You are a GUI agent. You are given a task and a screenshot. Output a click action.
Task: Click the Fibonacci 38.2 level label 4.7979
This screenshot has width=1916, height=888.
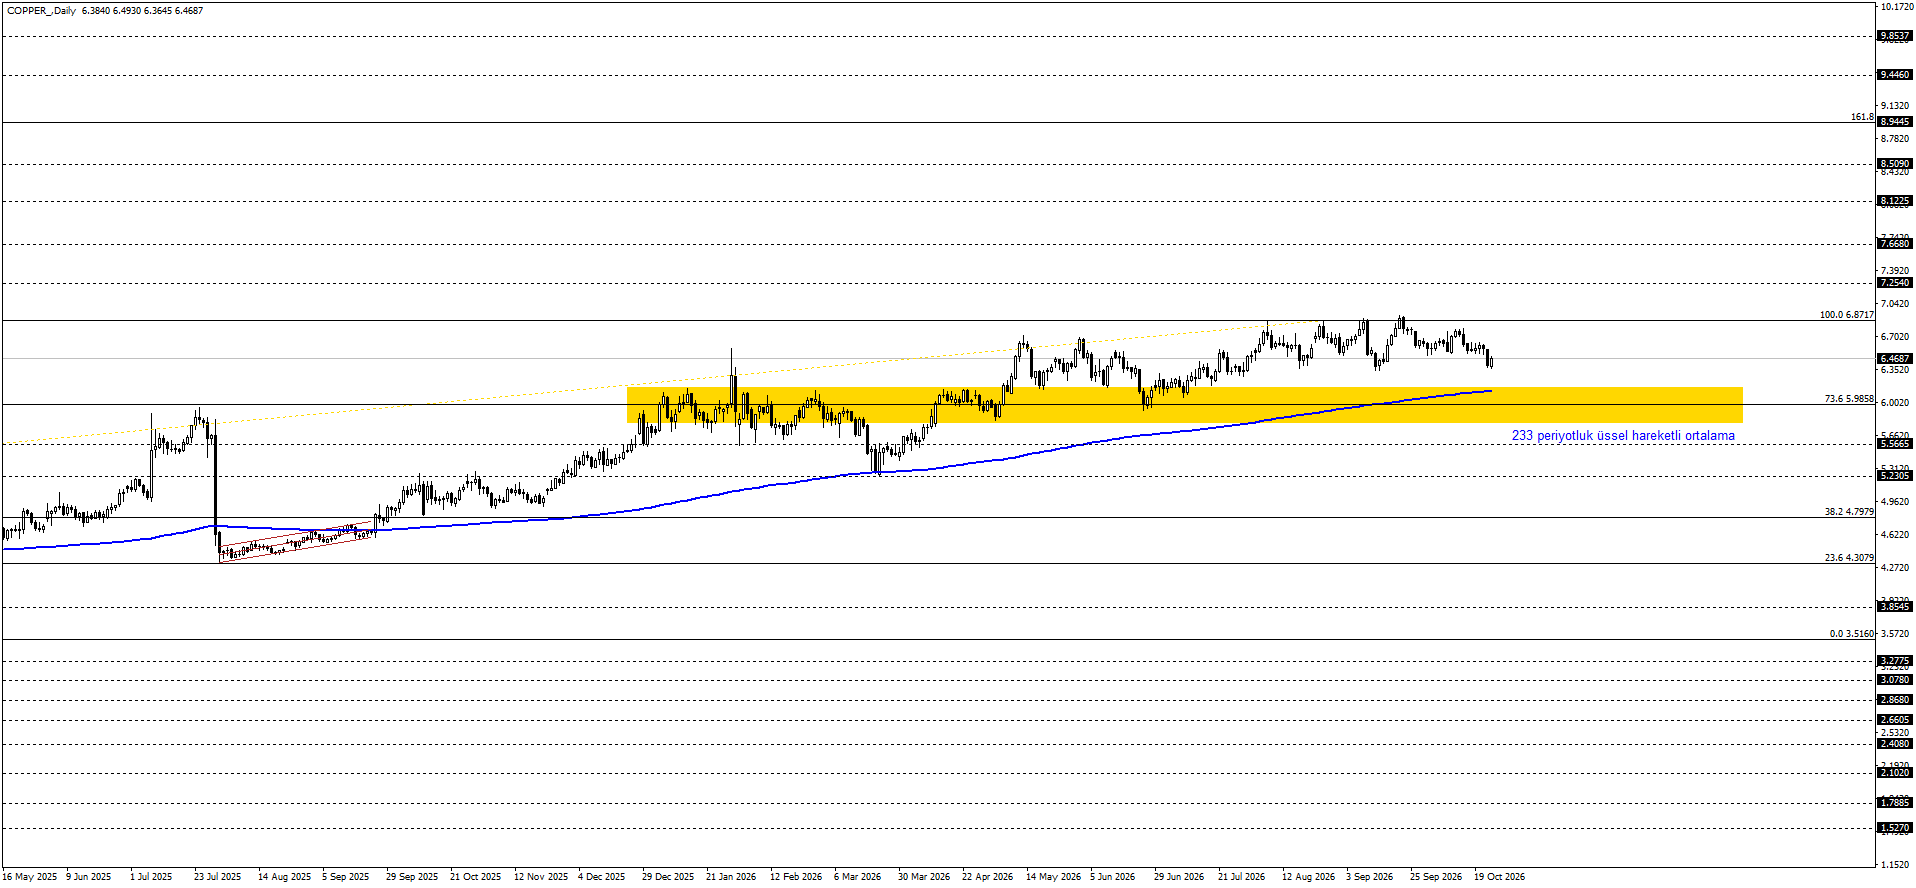point(1849,512)
